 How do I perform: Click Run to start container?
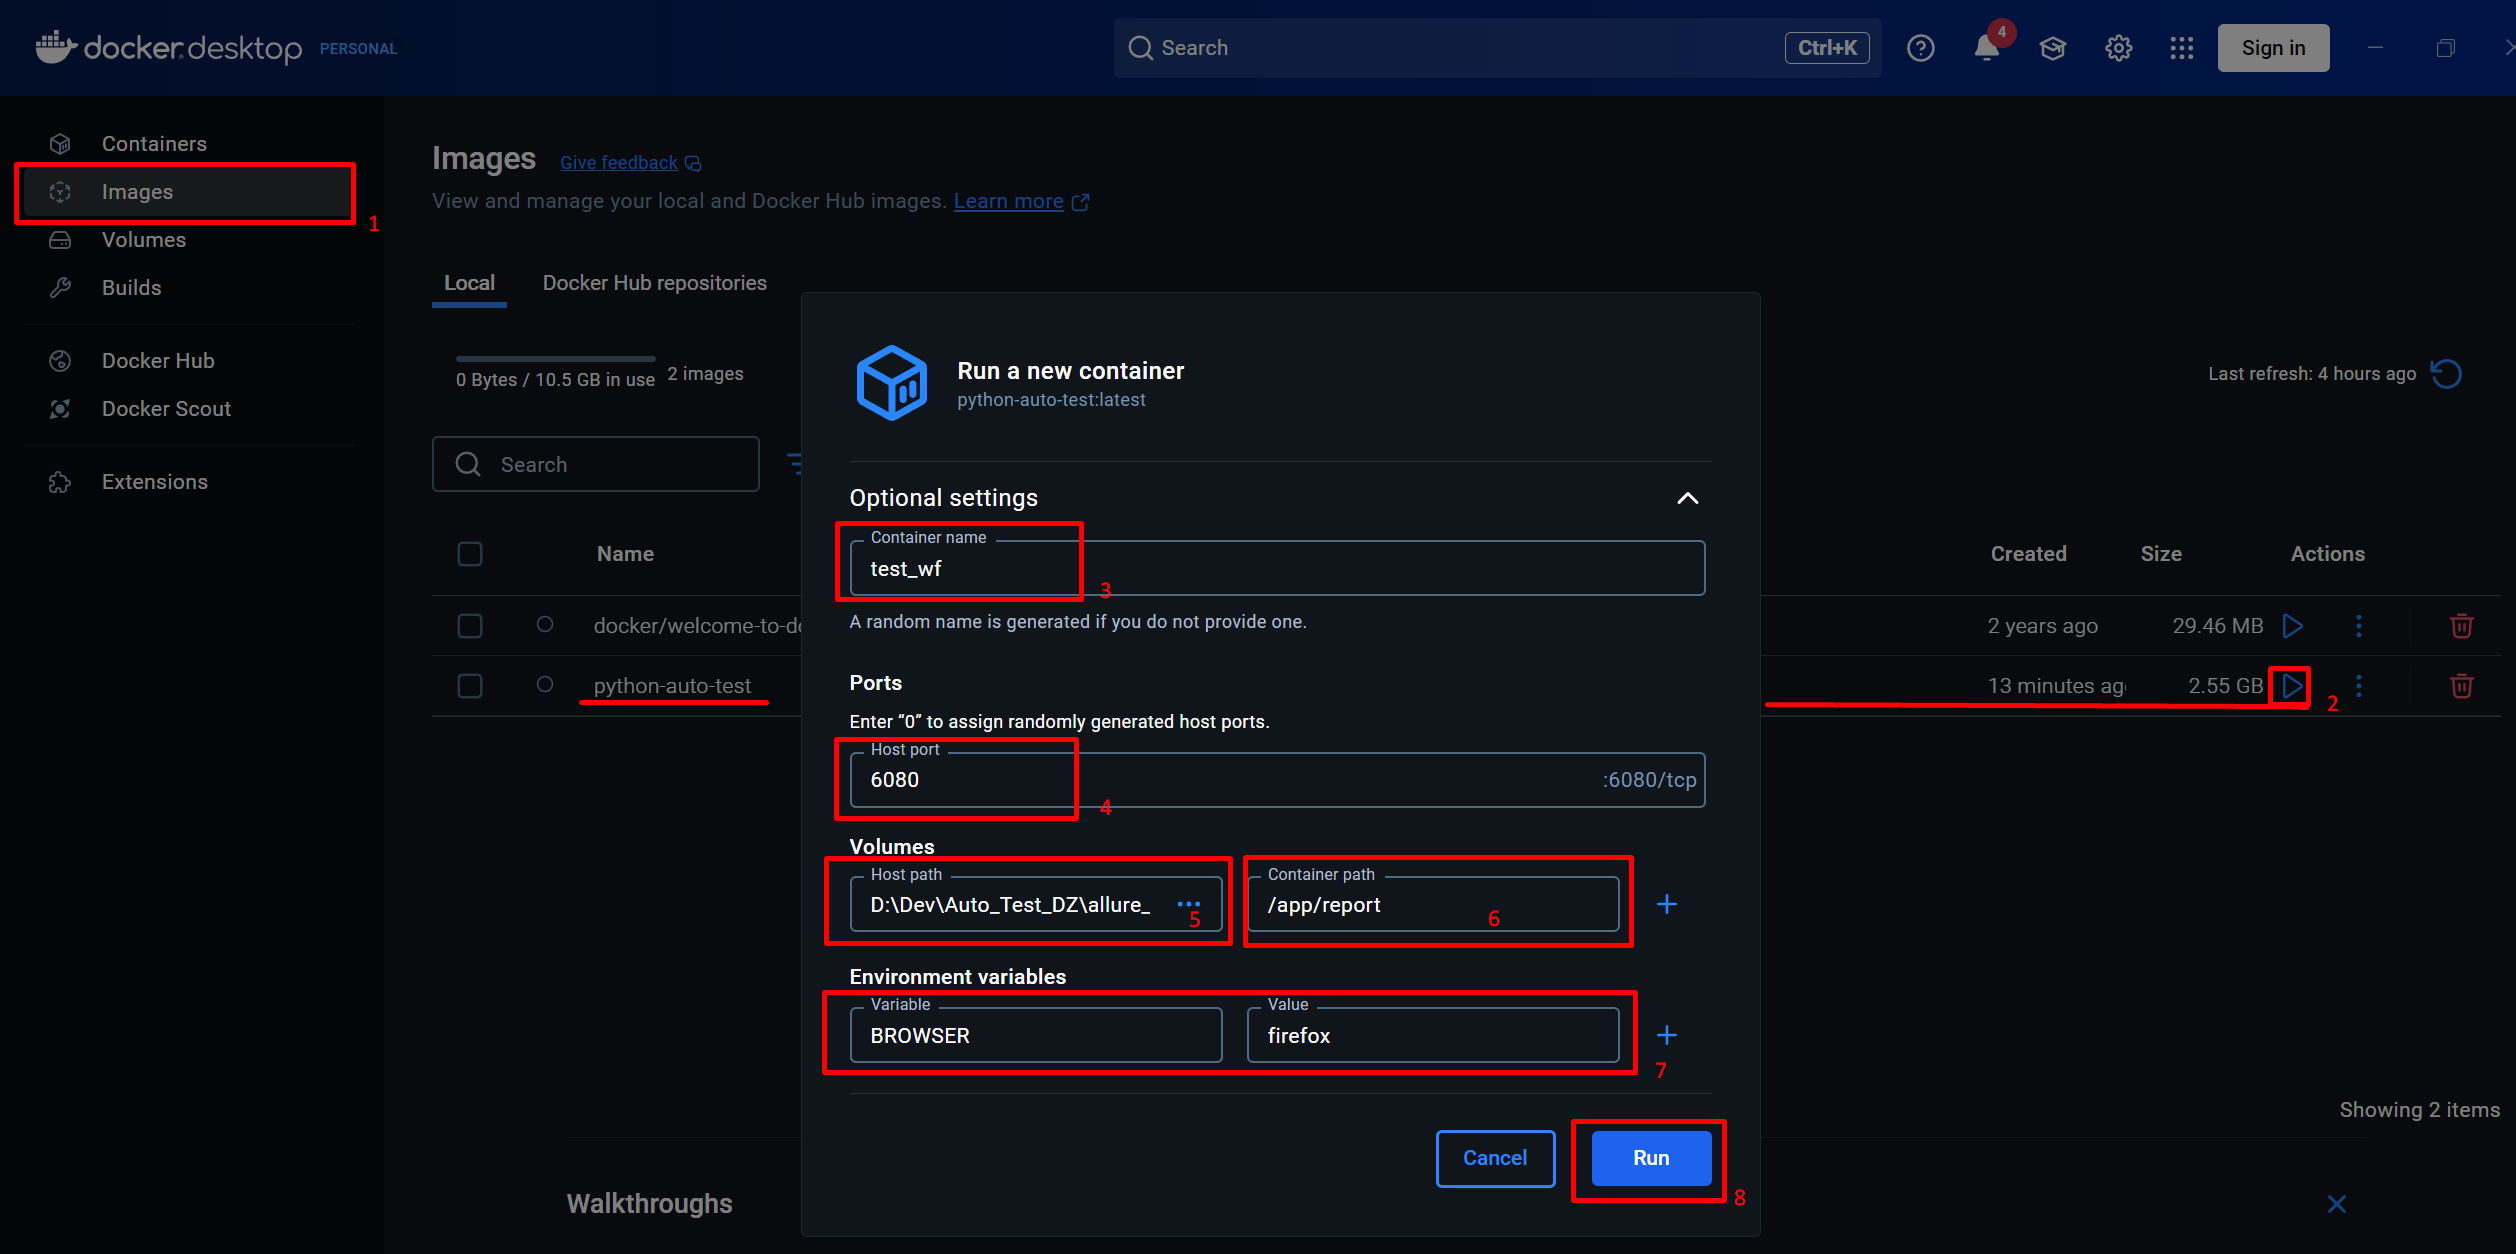point(1651,1158)
